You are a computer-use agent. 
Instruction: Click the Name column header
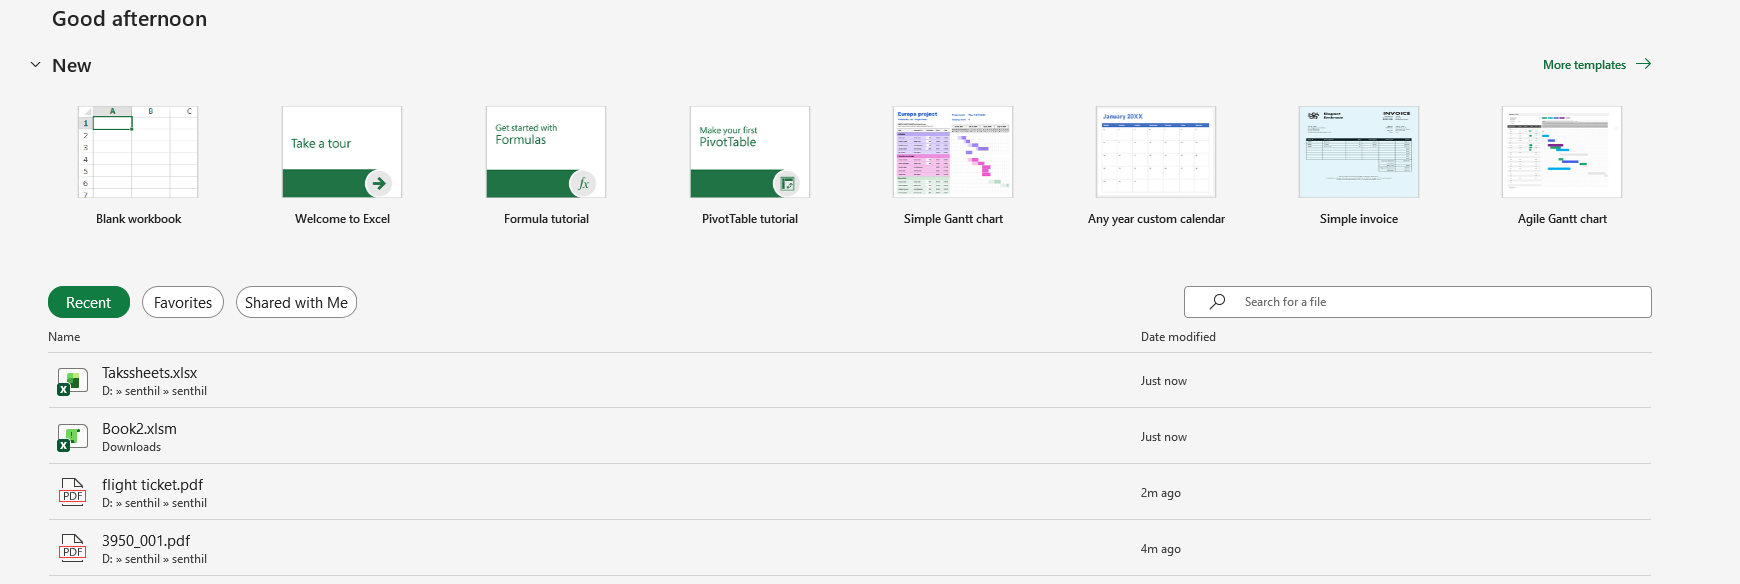tap(64, 337)
